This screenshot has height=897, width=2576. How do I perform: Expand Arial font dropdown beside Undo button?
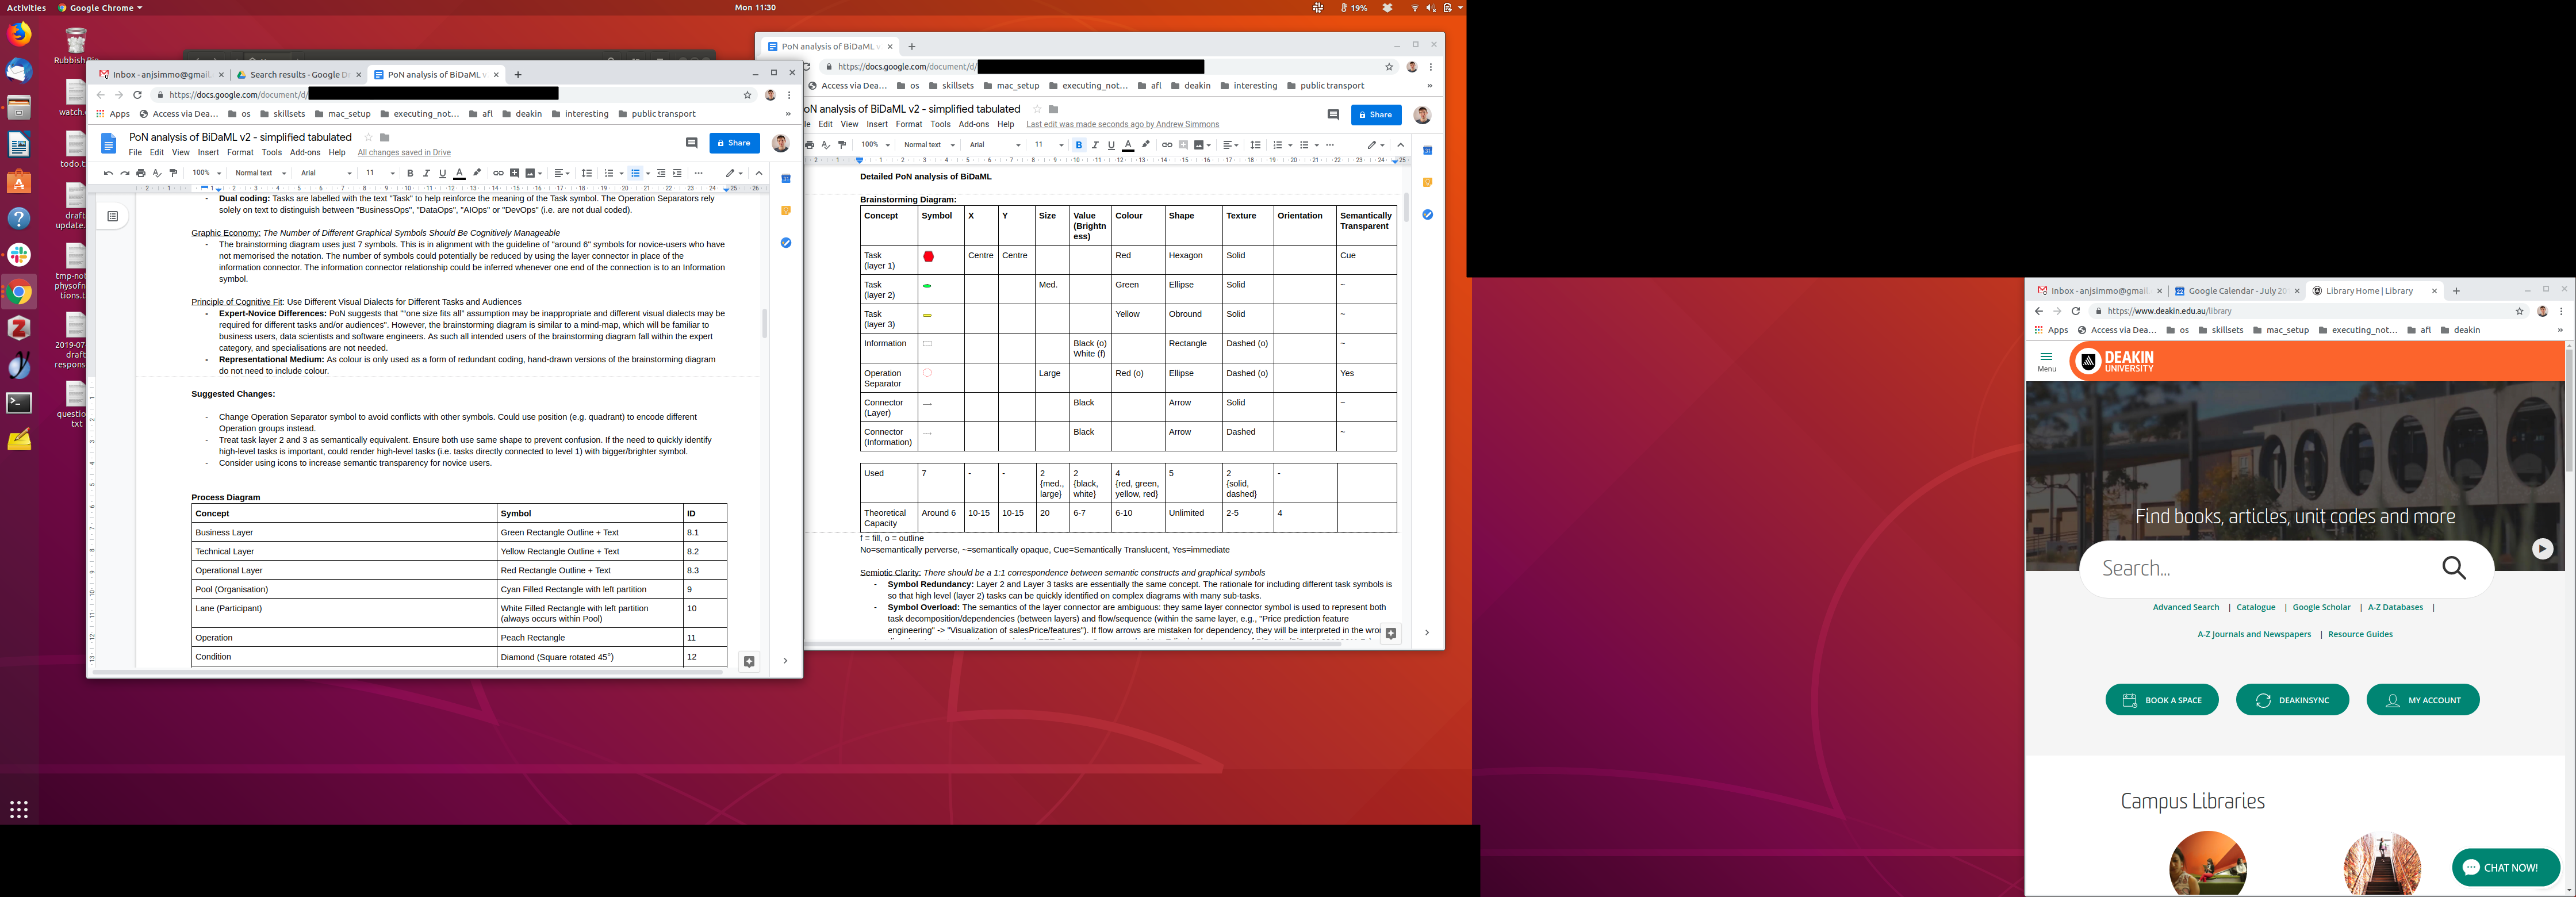pos(326,173)
